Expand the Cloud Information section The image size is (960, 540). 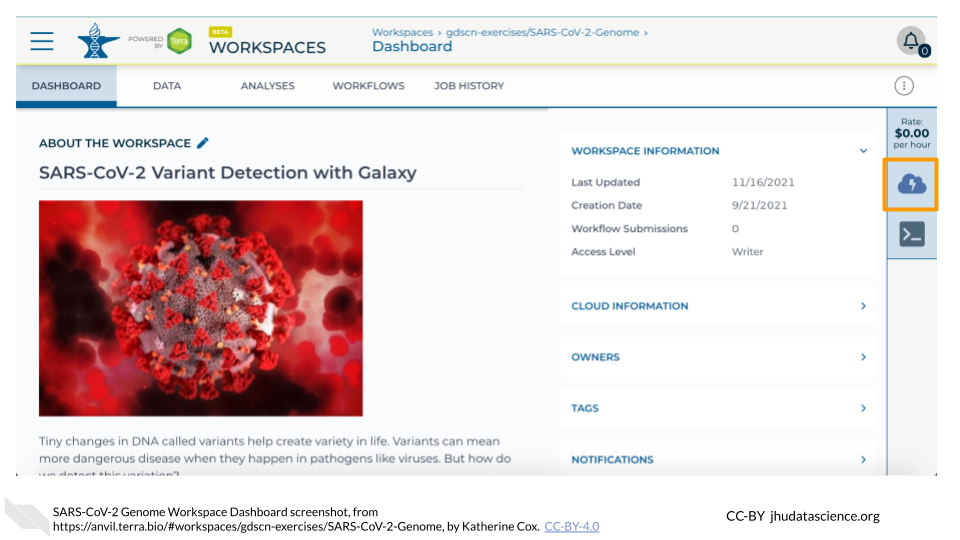coord(863,306)
